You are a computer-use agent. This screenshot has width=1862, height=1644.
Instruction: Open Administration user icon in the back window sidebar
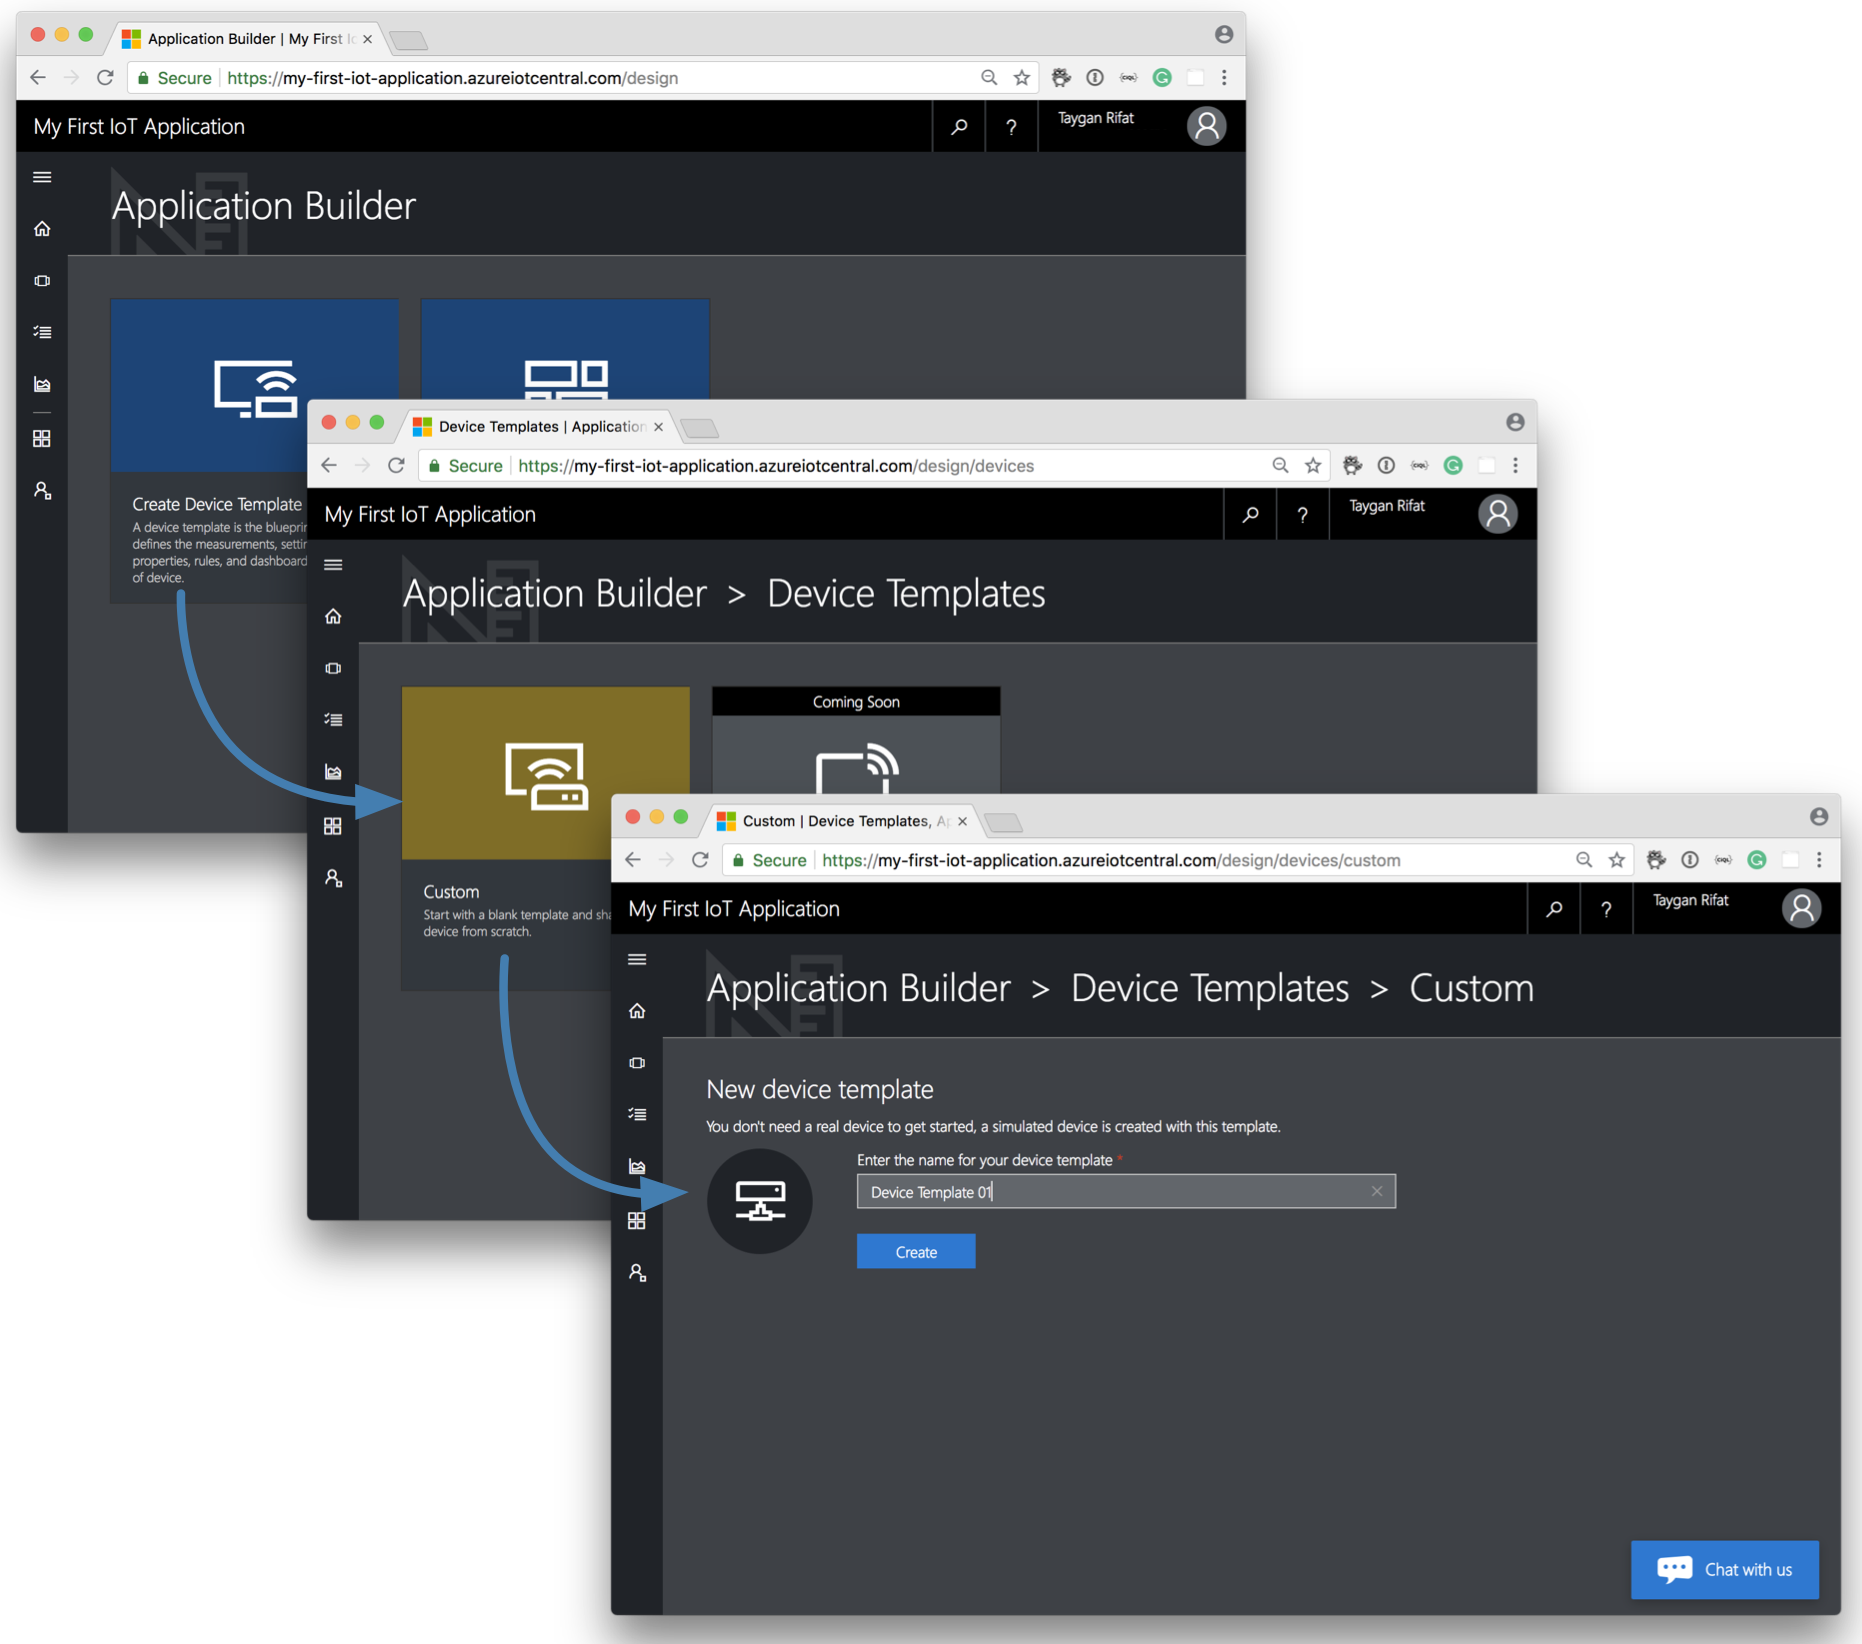(x=42, y=490)
